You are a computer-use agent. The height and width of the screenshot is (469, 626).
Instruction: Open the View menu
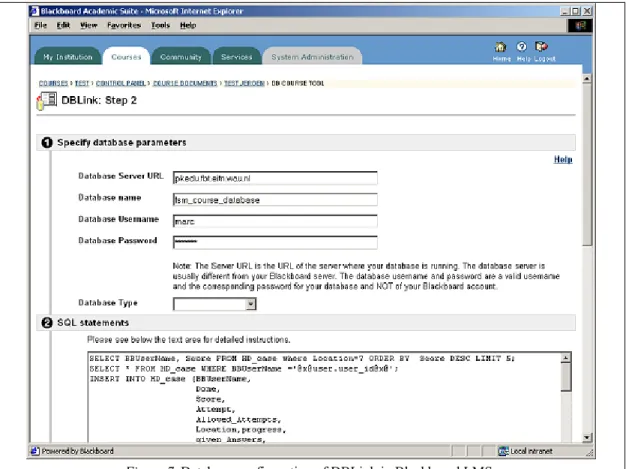(88, 26)
